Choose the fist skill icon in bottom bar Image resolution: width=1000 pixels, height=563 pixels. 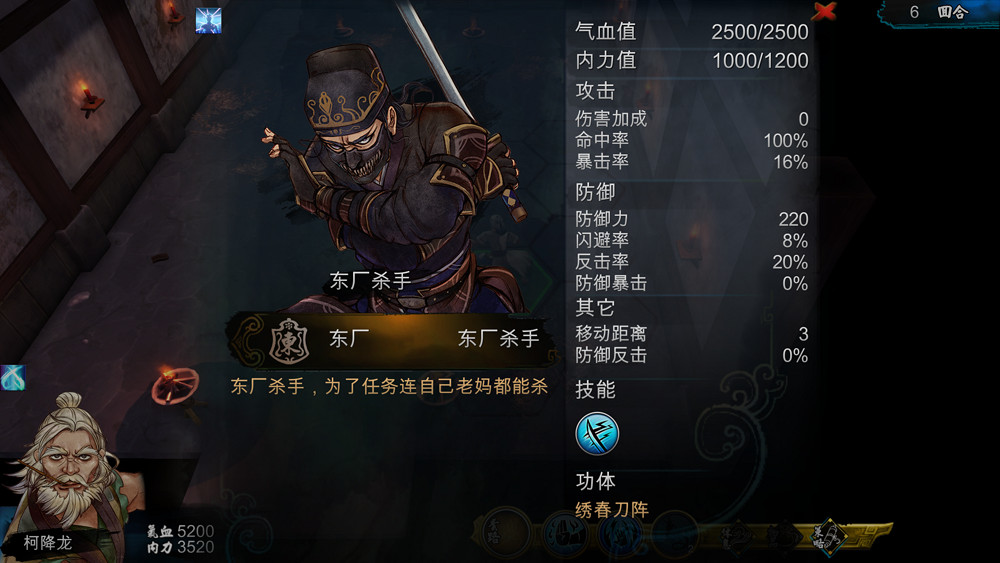(x=566, y=534)
